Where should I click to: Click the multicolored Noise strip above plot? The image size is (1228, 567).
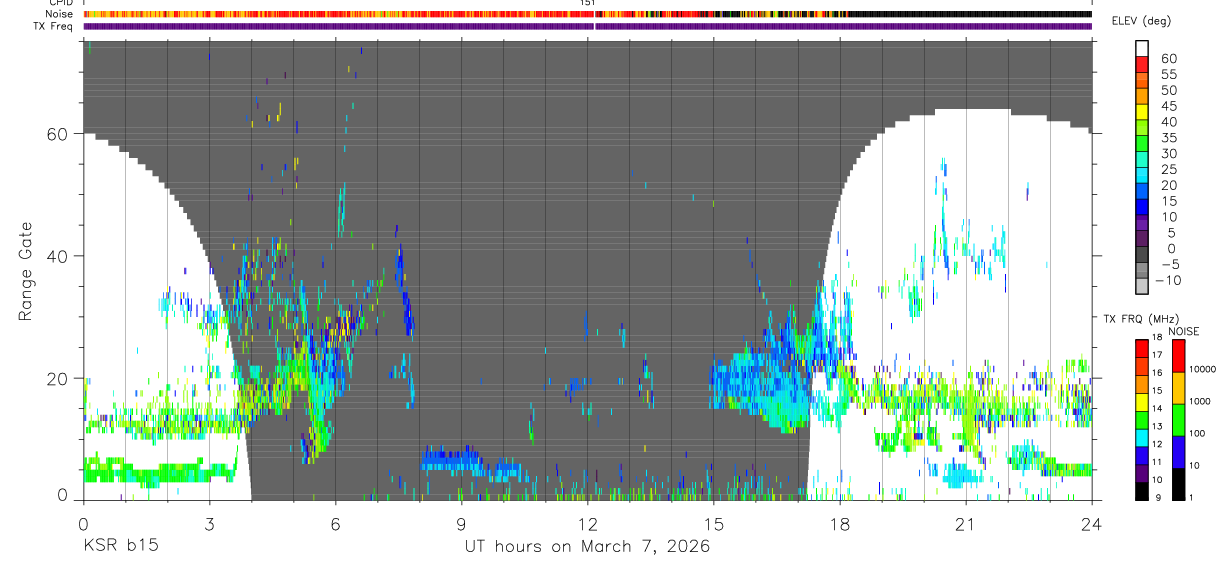click(587, 14)
